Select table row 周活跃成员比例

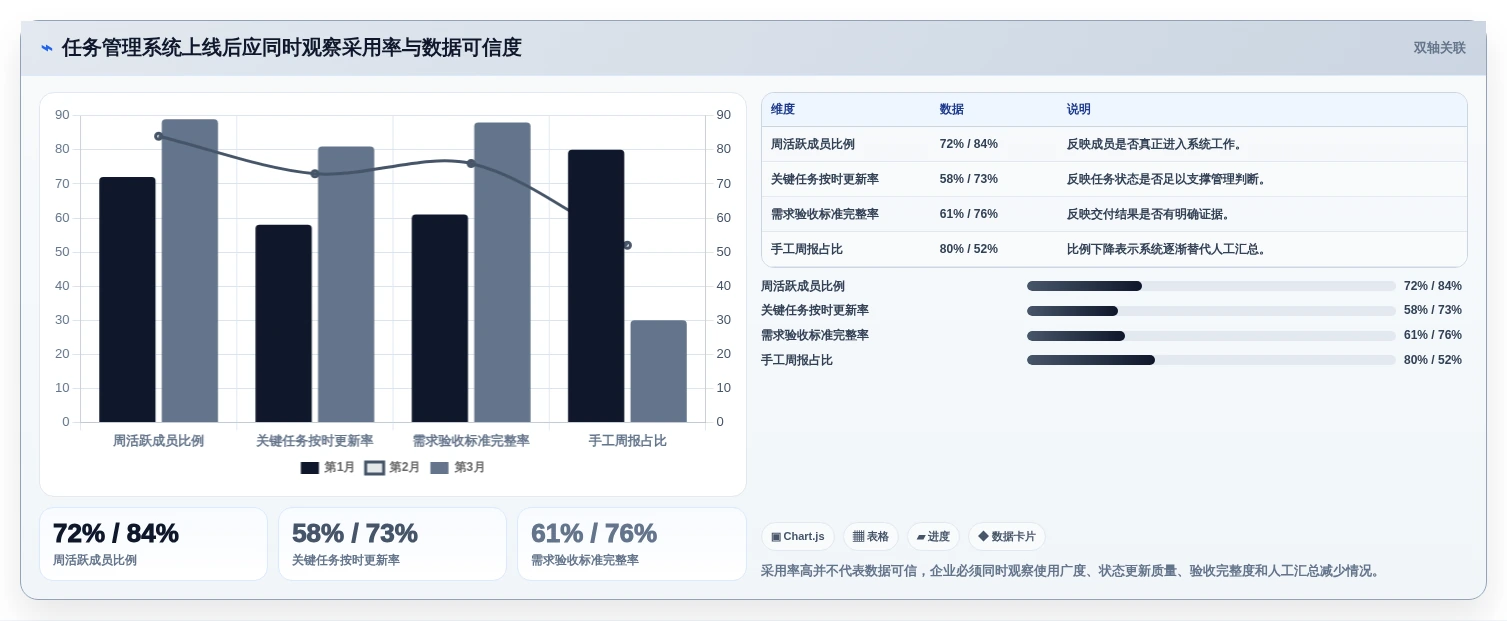click(x=1114, y=144)
